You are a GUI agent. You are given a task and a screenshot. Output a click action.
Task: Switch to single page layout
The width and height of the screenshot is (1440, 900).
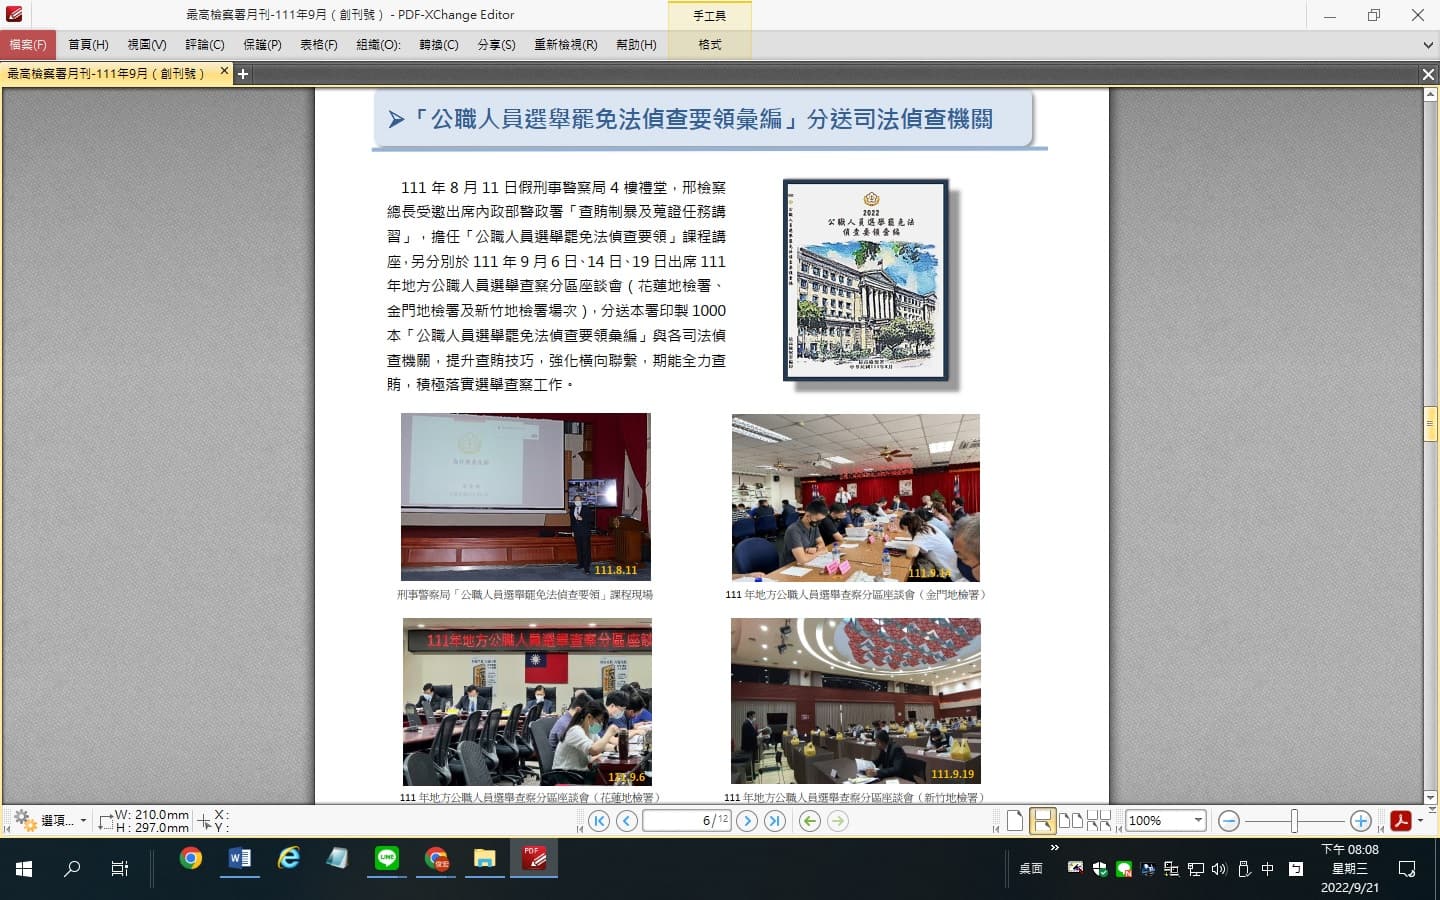click(1015, 821)
